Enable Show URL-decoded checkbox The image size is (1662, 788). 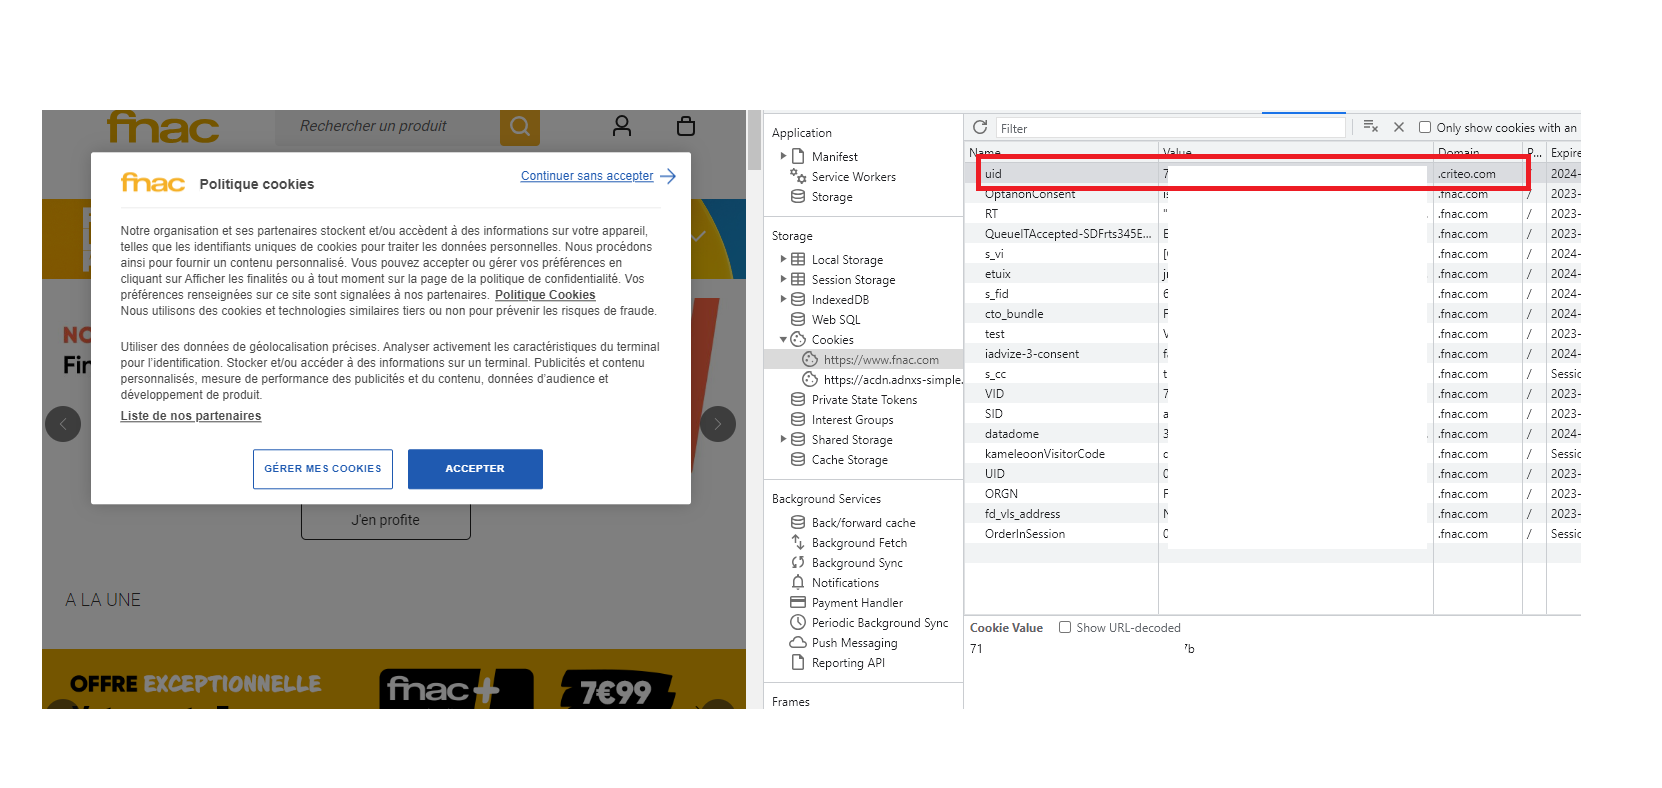(1065, 627)
